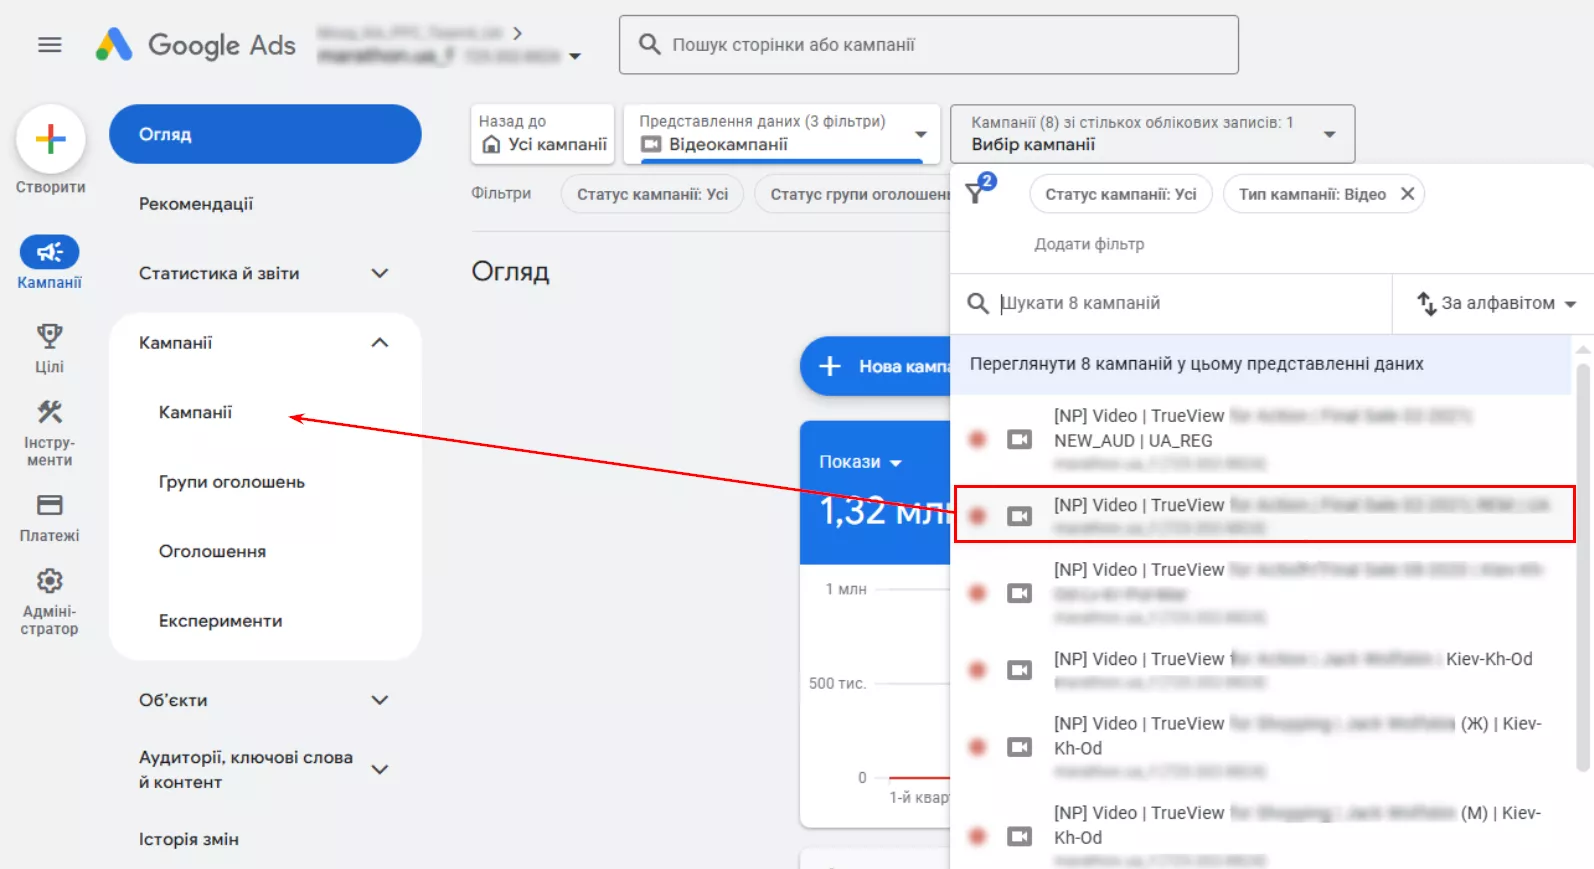Select 'Огляд' in navigation
The image size is (1594, 869).
[265, 134]
